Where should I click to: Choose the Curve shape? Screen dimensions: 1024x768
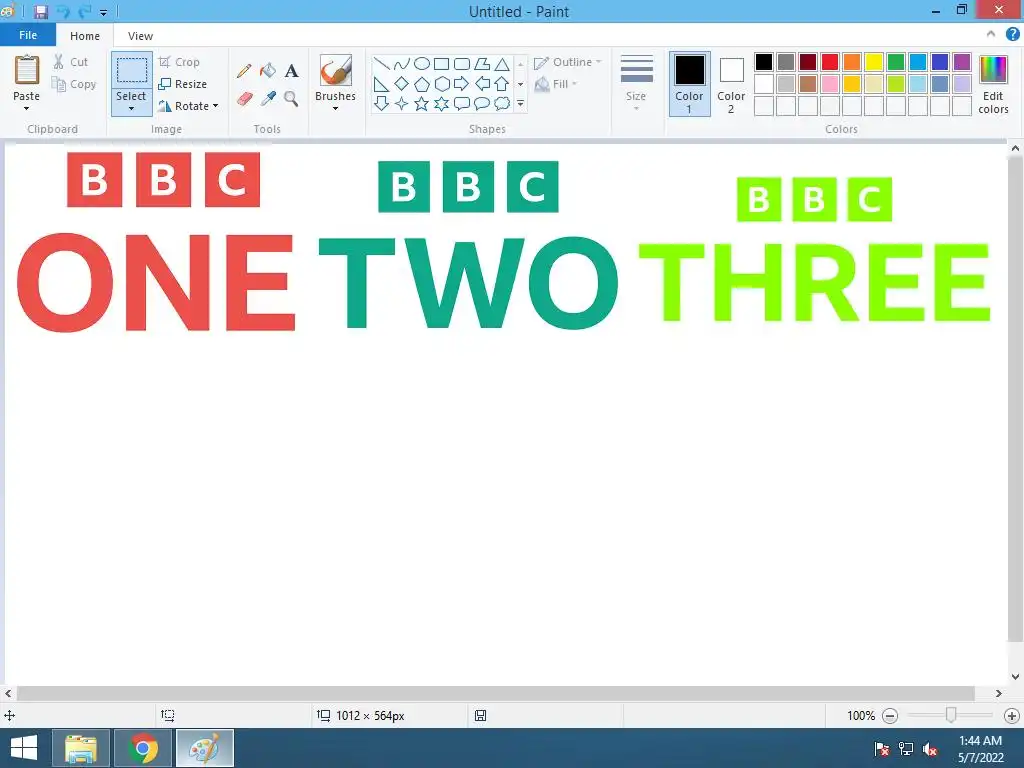pos(402,64)
